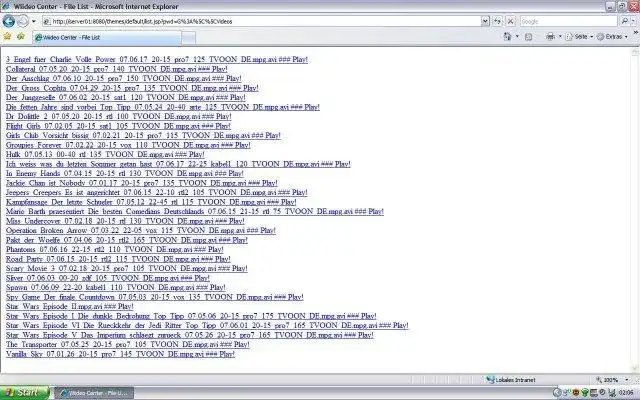Show hidden tray icons via arrow
Viewport: 640px width, 400px height.
click(x=557, y=393)
